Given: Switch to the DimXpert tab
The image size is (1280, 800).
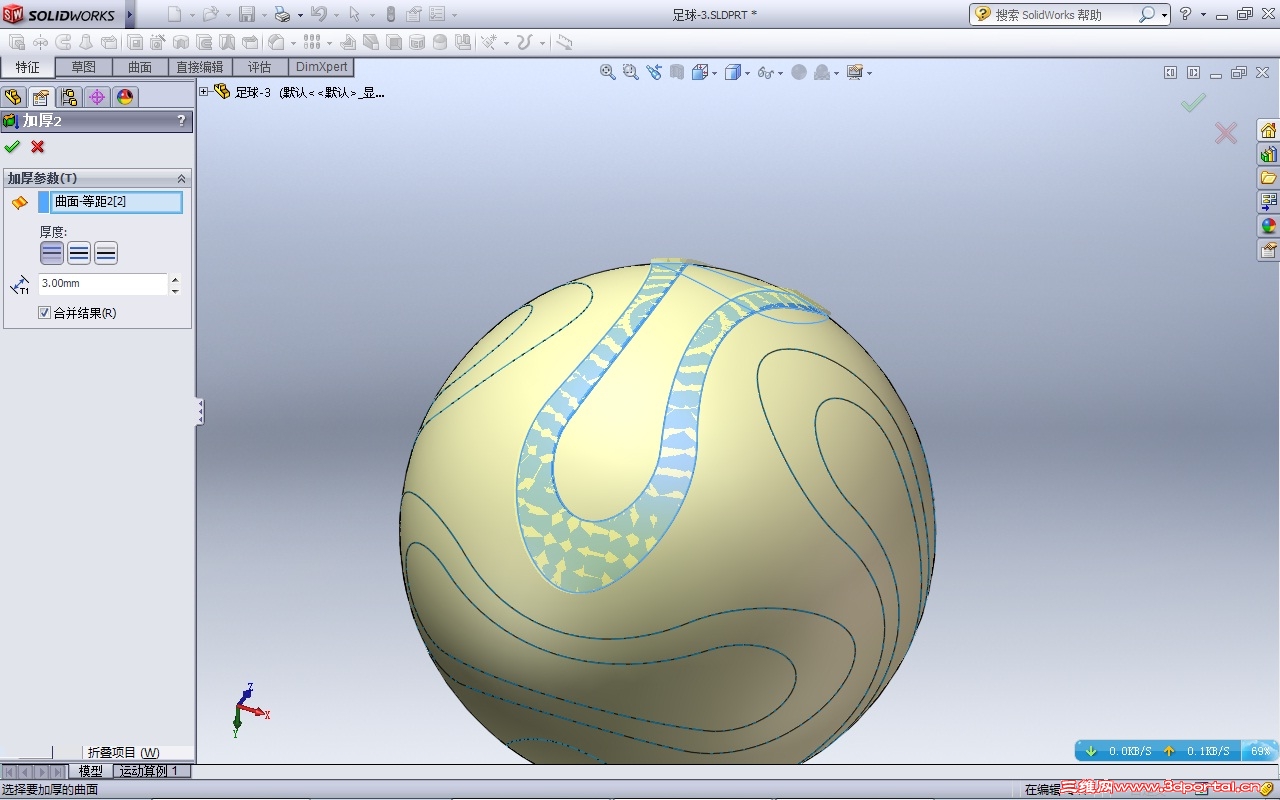Looking at the screenshot, I should point(322,67).
